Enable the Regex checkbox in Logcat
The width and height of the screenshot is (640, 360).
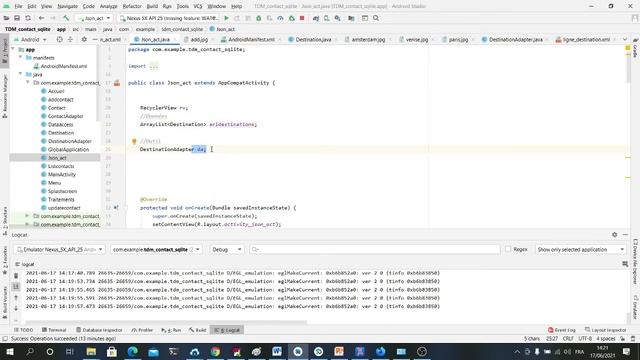(508, 249)
